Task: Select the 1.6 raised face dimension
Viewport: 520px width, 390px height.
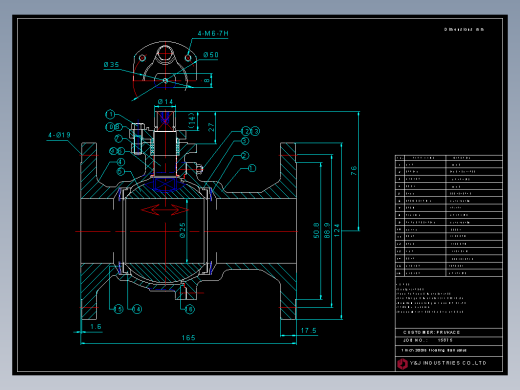Action: tap(96, 327)
